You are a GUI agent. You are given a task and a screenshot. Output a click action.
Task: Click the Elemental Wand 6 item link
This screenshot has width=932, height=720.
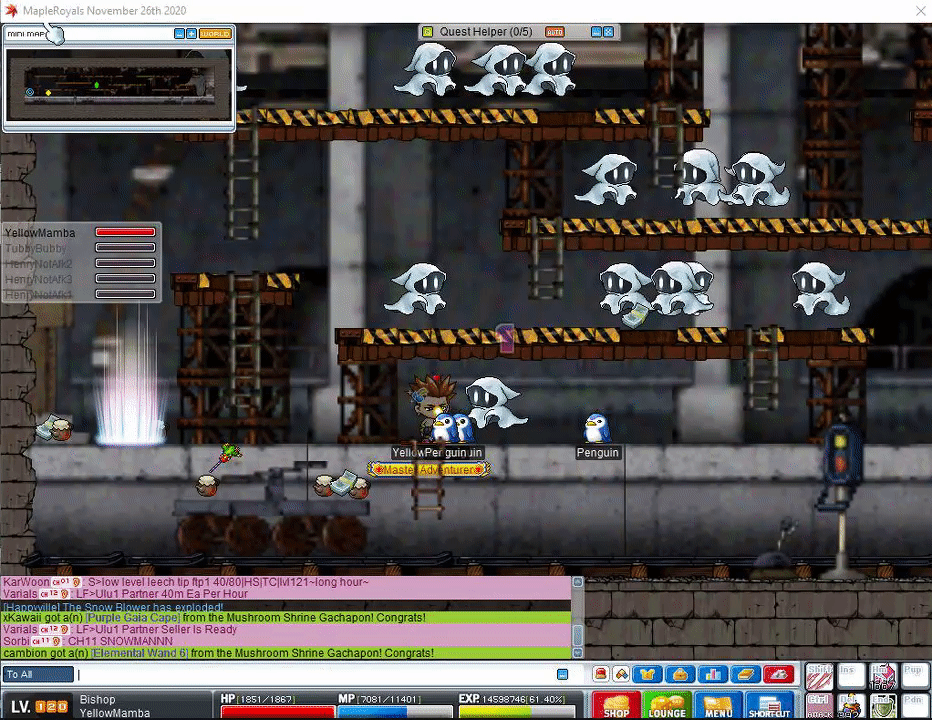[140, 653]
